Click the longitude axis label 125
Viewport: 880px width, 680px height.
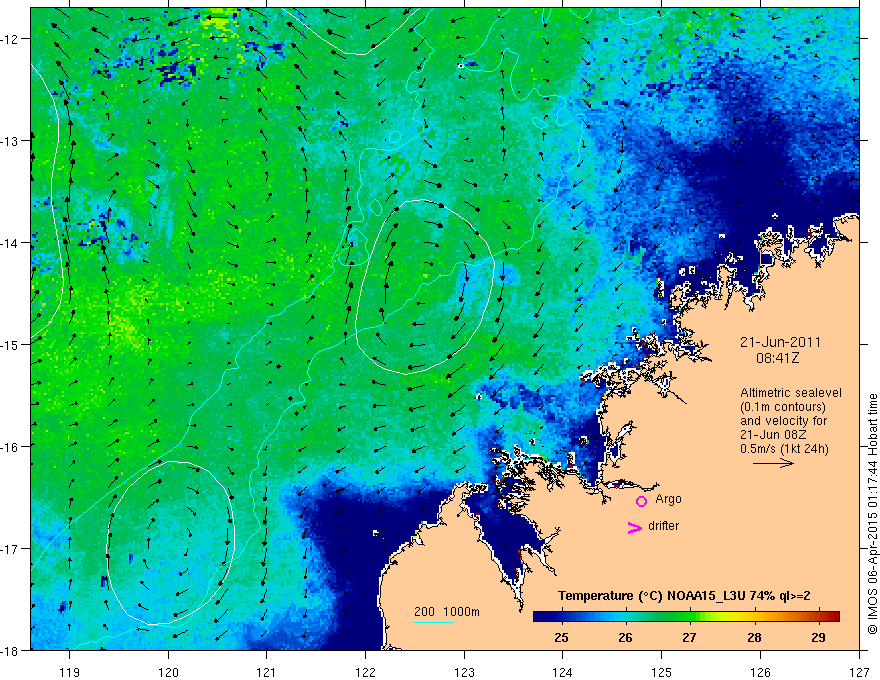[662, 672]
